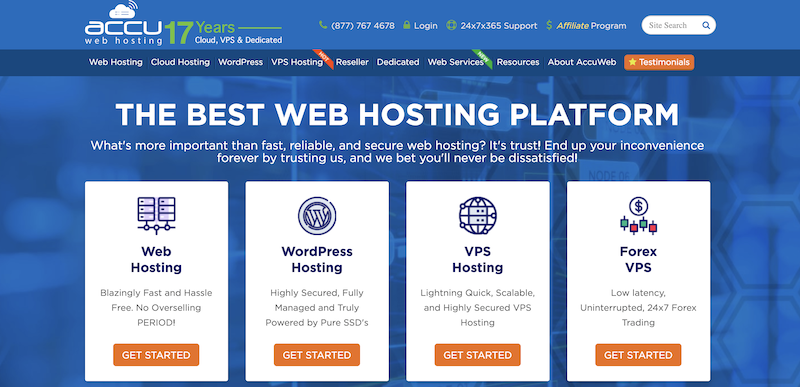This screenshot has height=387, width=800.
Task: Click the star icon in Testimonials
Action: point(632,62)
